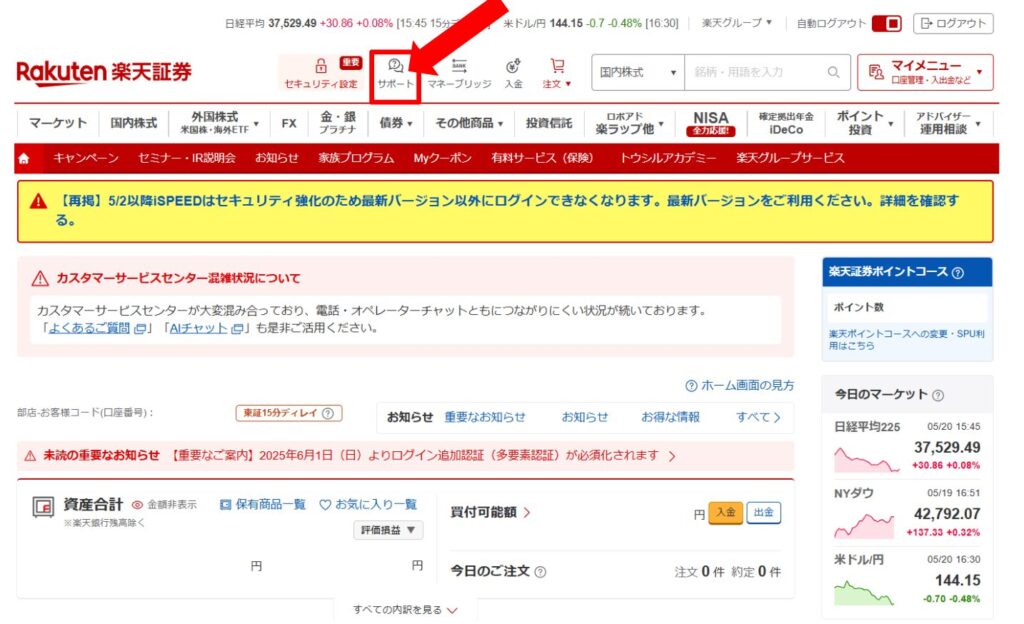Open 金・銀プラチナ menu
Image resolution: width=1024 pixels, height=624 pixels.
pyautogui.click(x=338, y=123)
